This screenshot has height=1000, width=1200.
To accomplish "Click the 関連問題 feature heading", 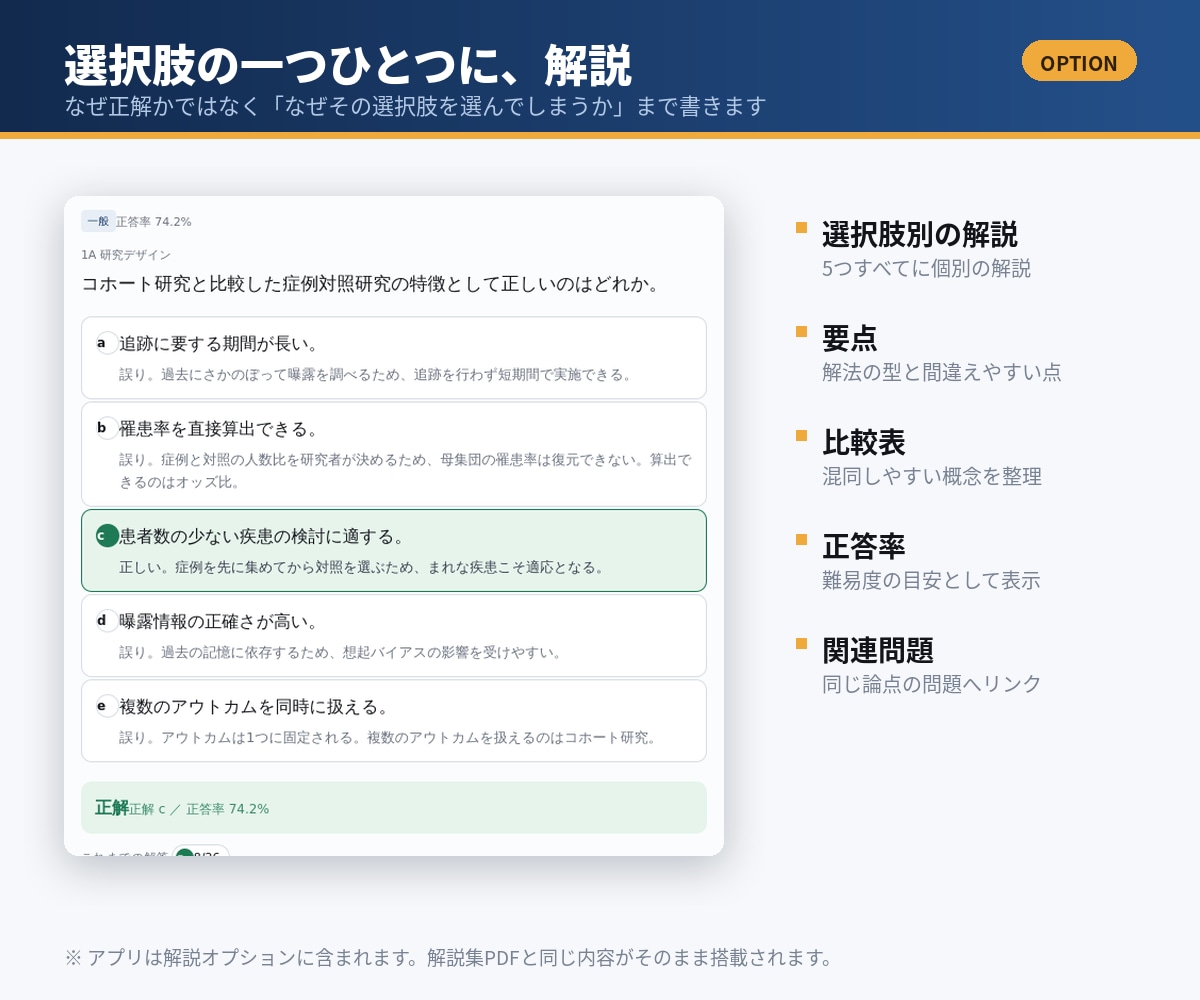I will point(878,650).
